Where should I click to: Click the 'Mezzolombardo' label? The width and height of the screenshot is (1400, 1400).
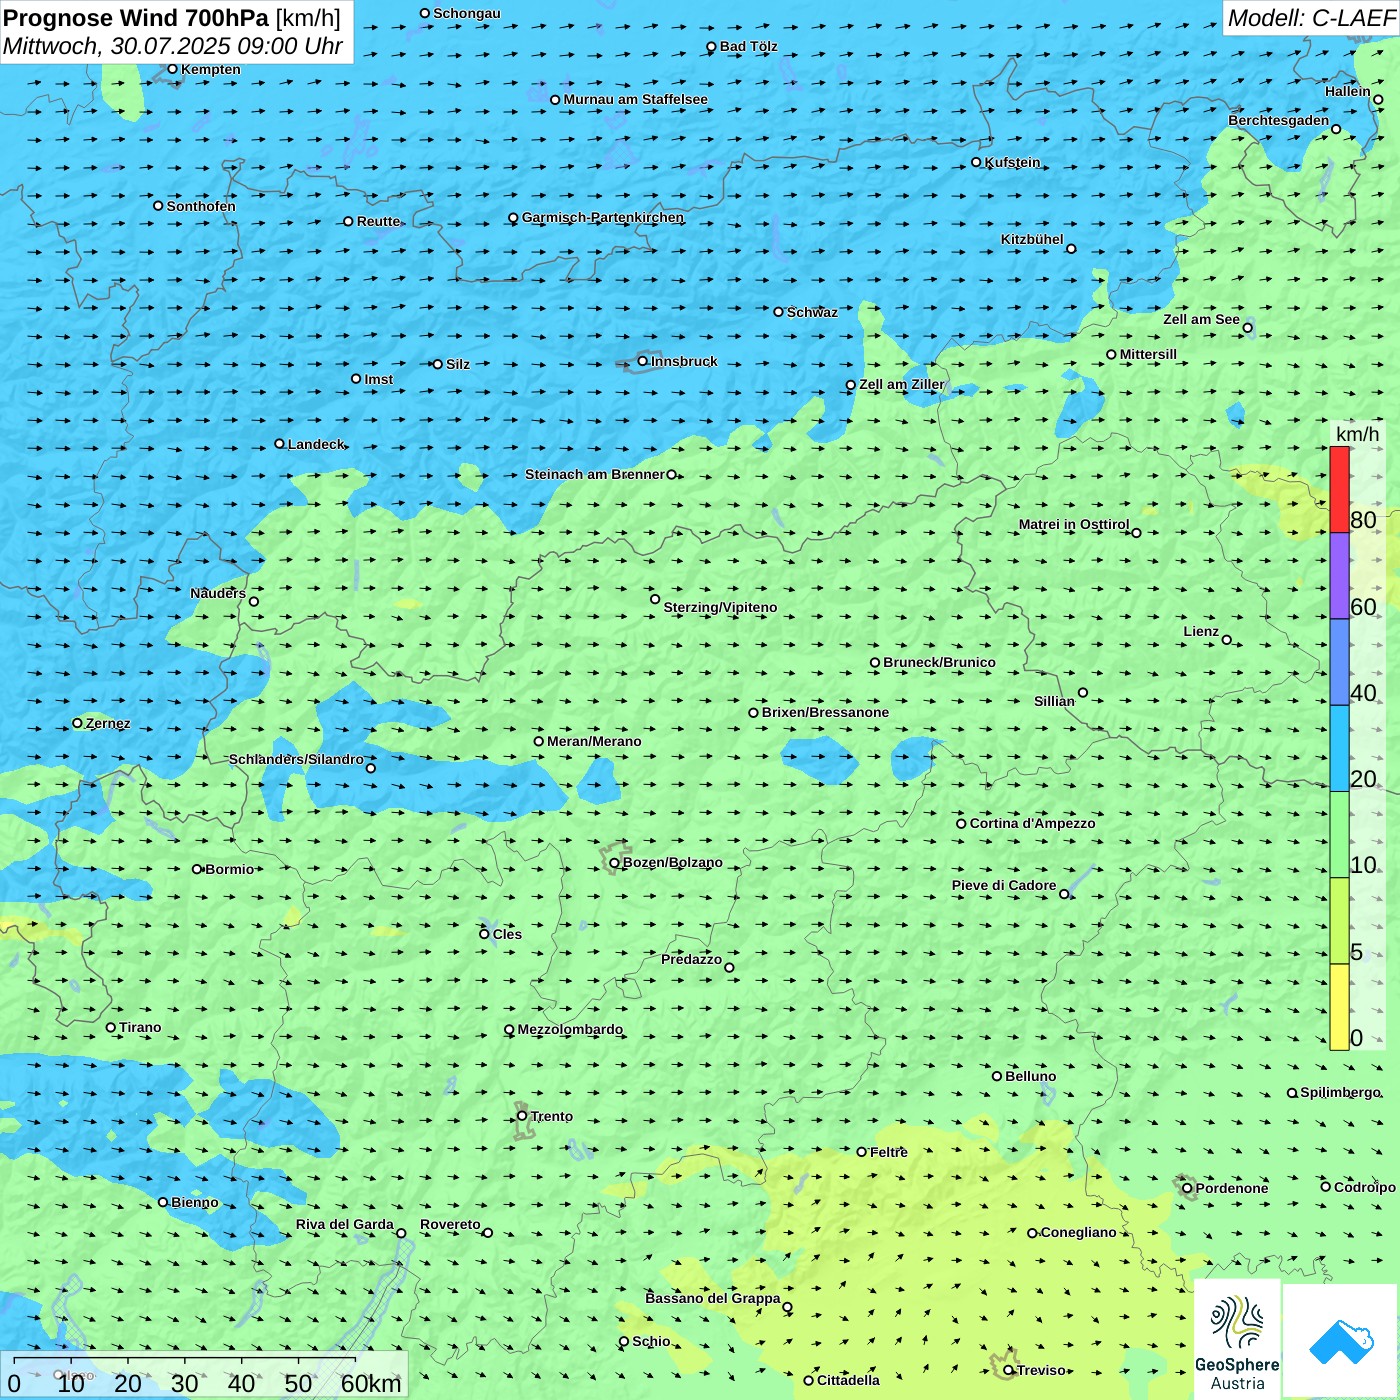pos(570,1029)
